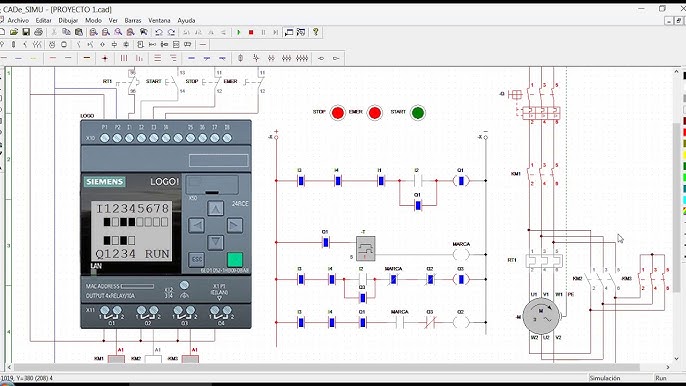Click the motor M symbol in power circuit
The width and height of the screenshot is (686, 386).
point(541,316)
